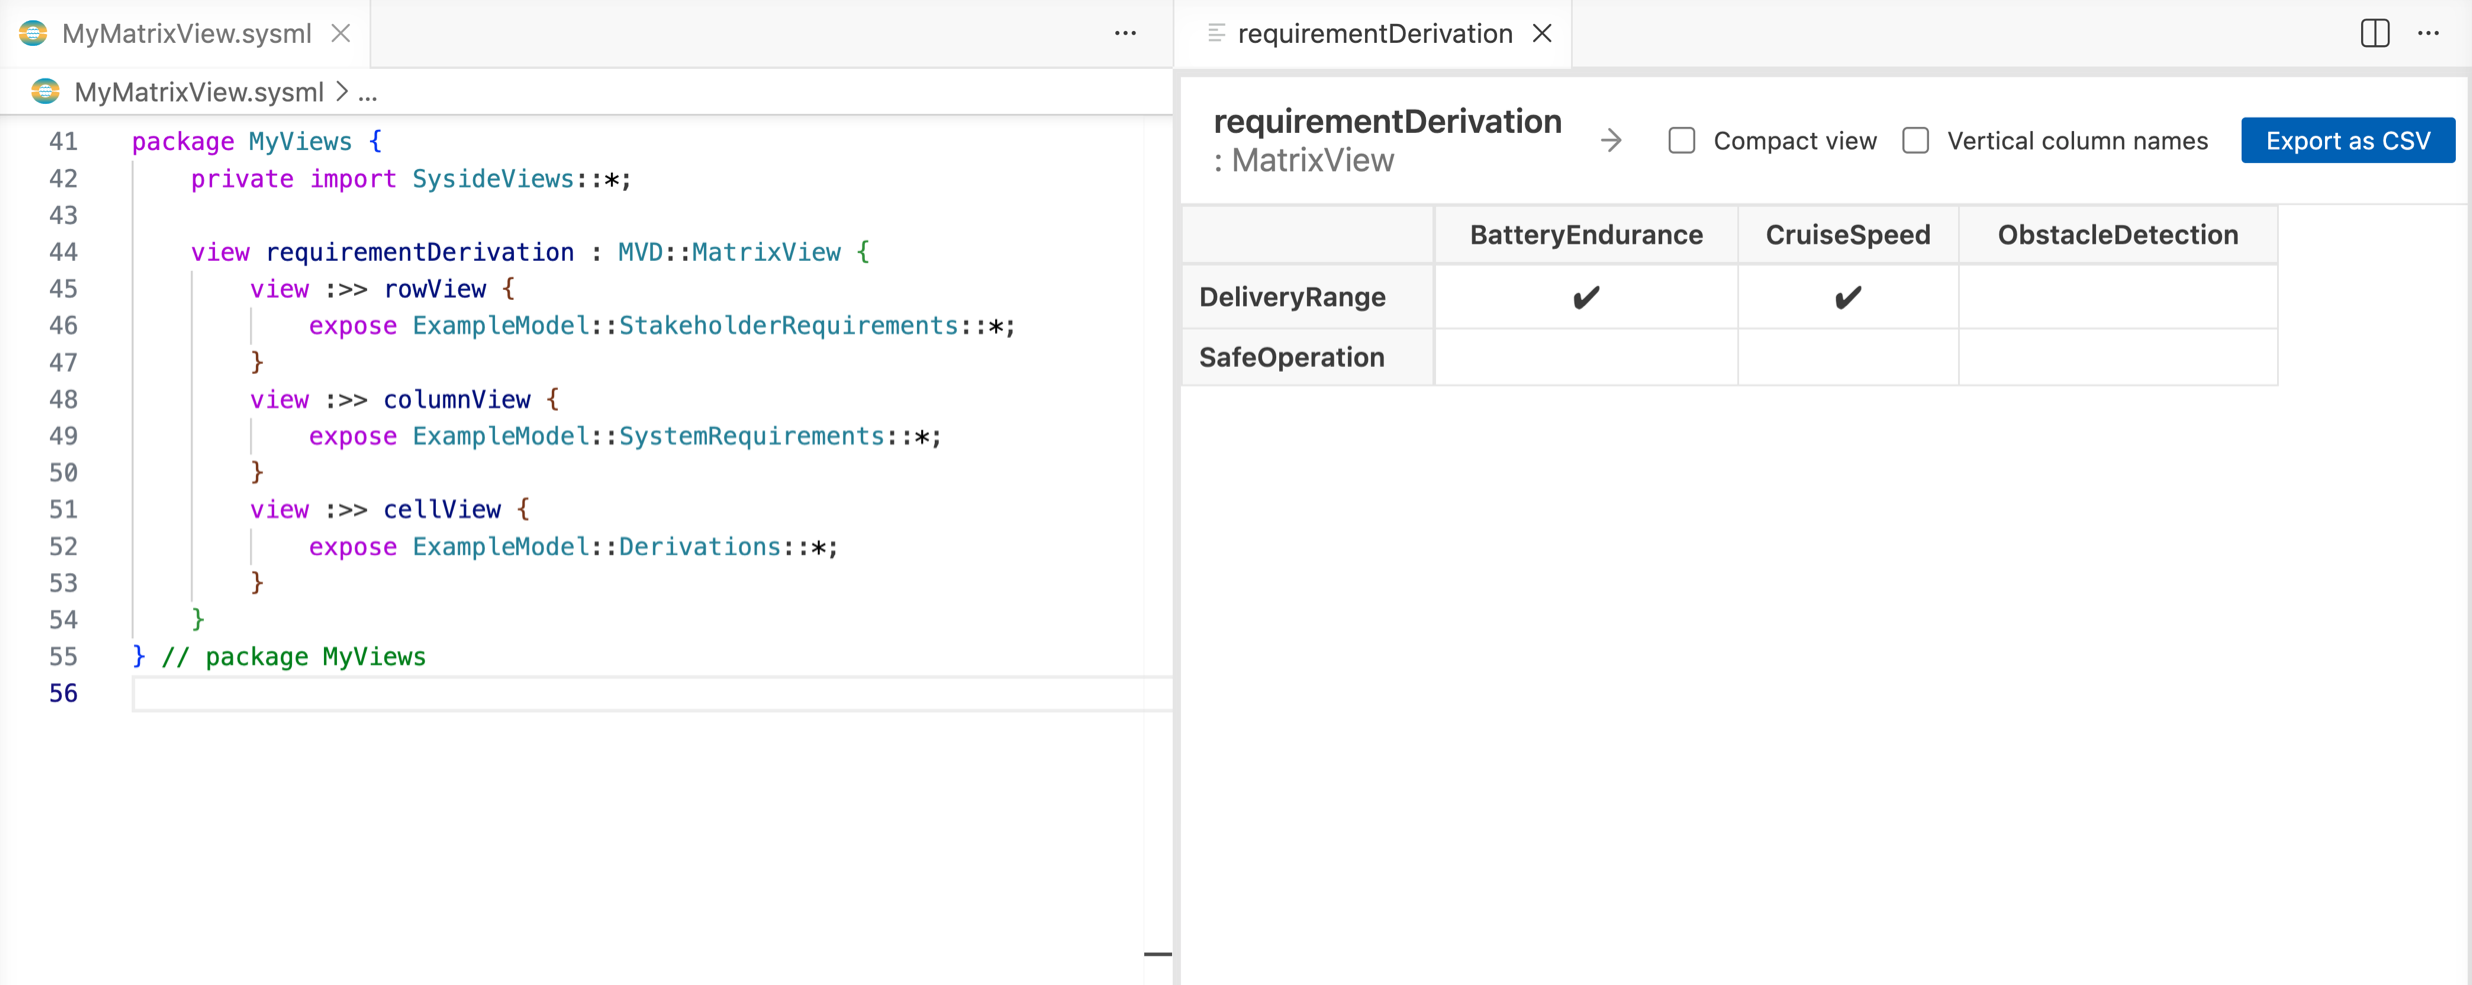Enable Vertical column names checkbox
Viewport: 2472px width, 985px height.
pyautogui.click(x=1916, y=140)
